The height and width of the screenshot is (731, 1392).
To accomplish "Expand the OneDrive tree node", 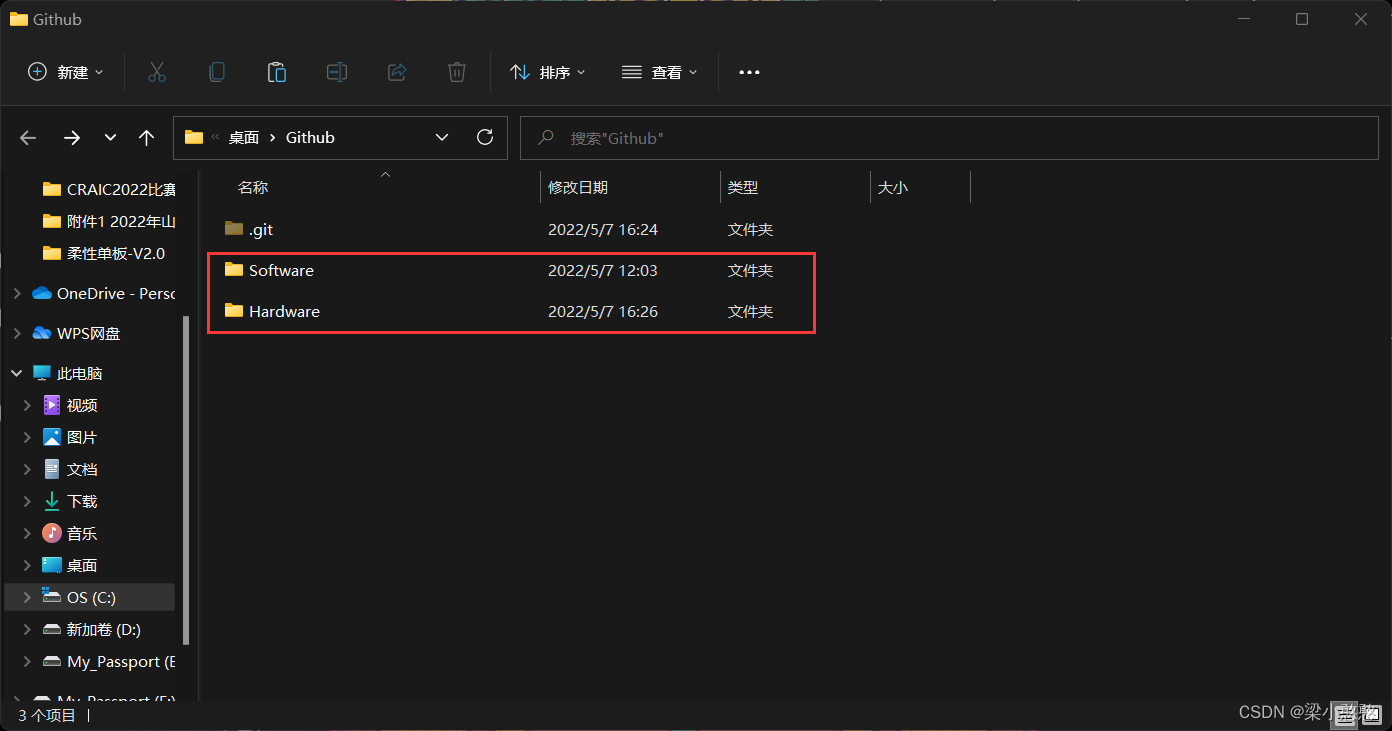I will 16,293.
